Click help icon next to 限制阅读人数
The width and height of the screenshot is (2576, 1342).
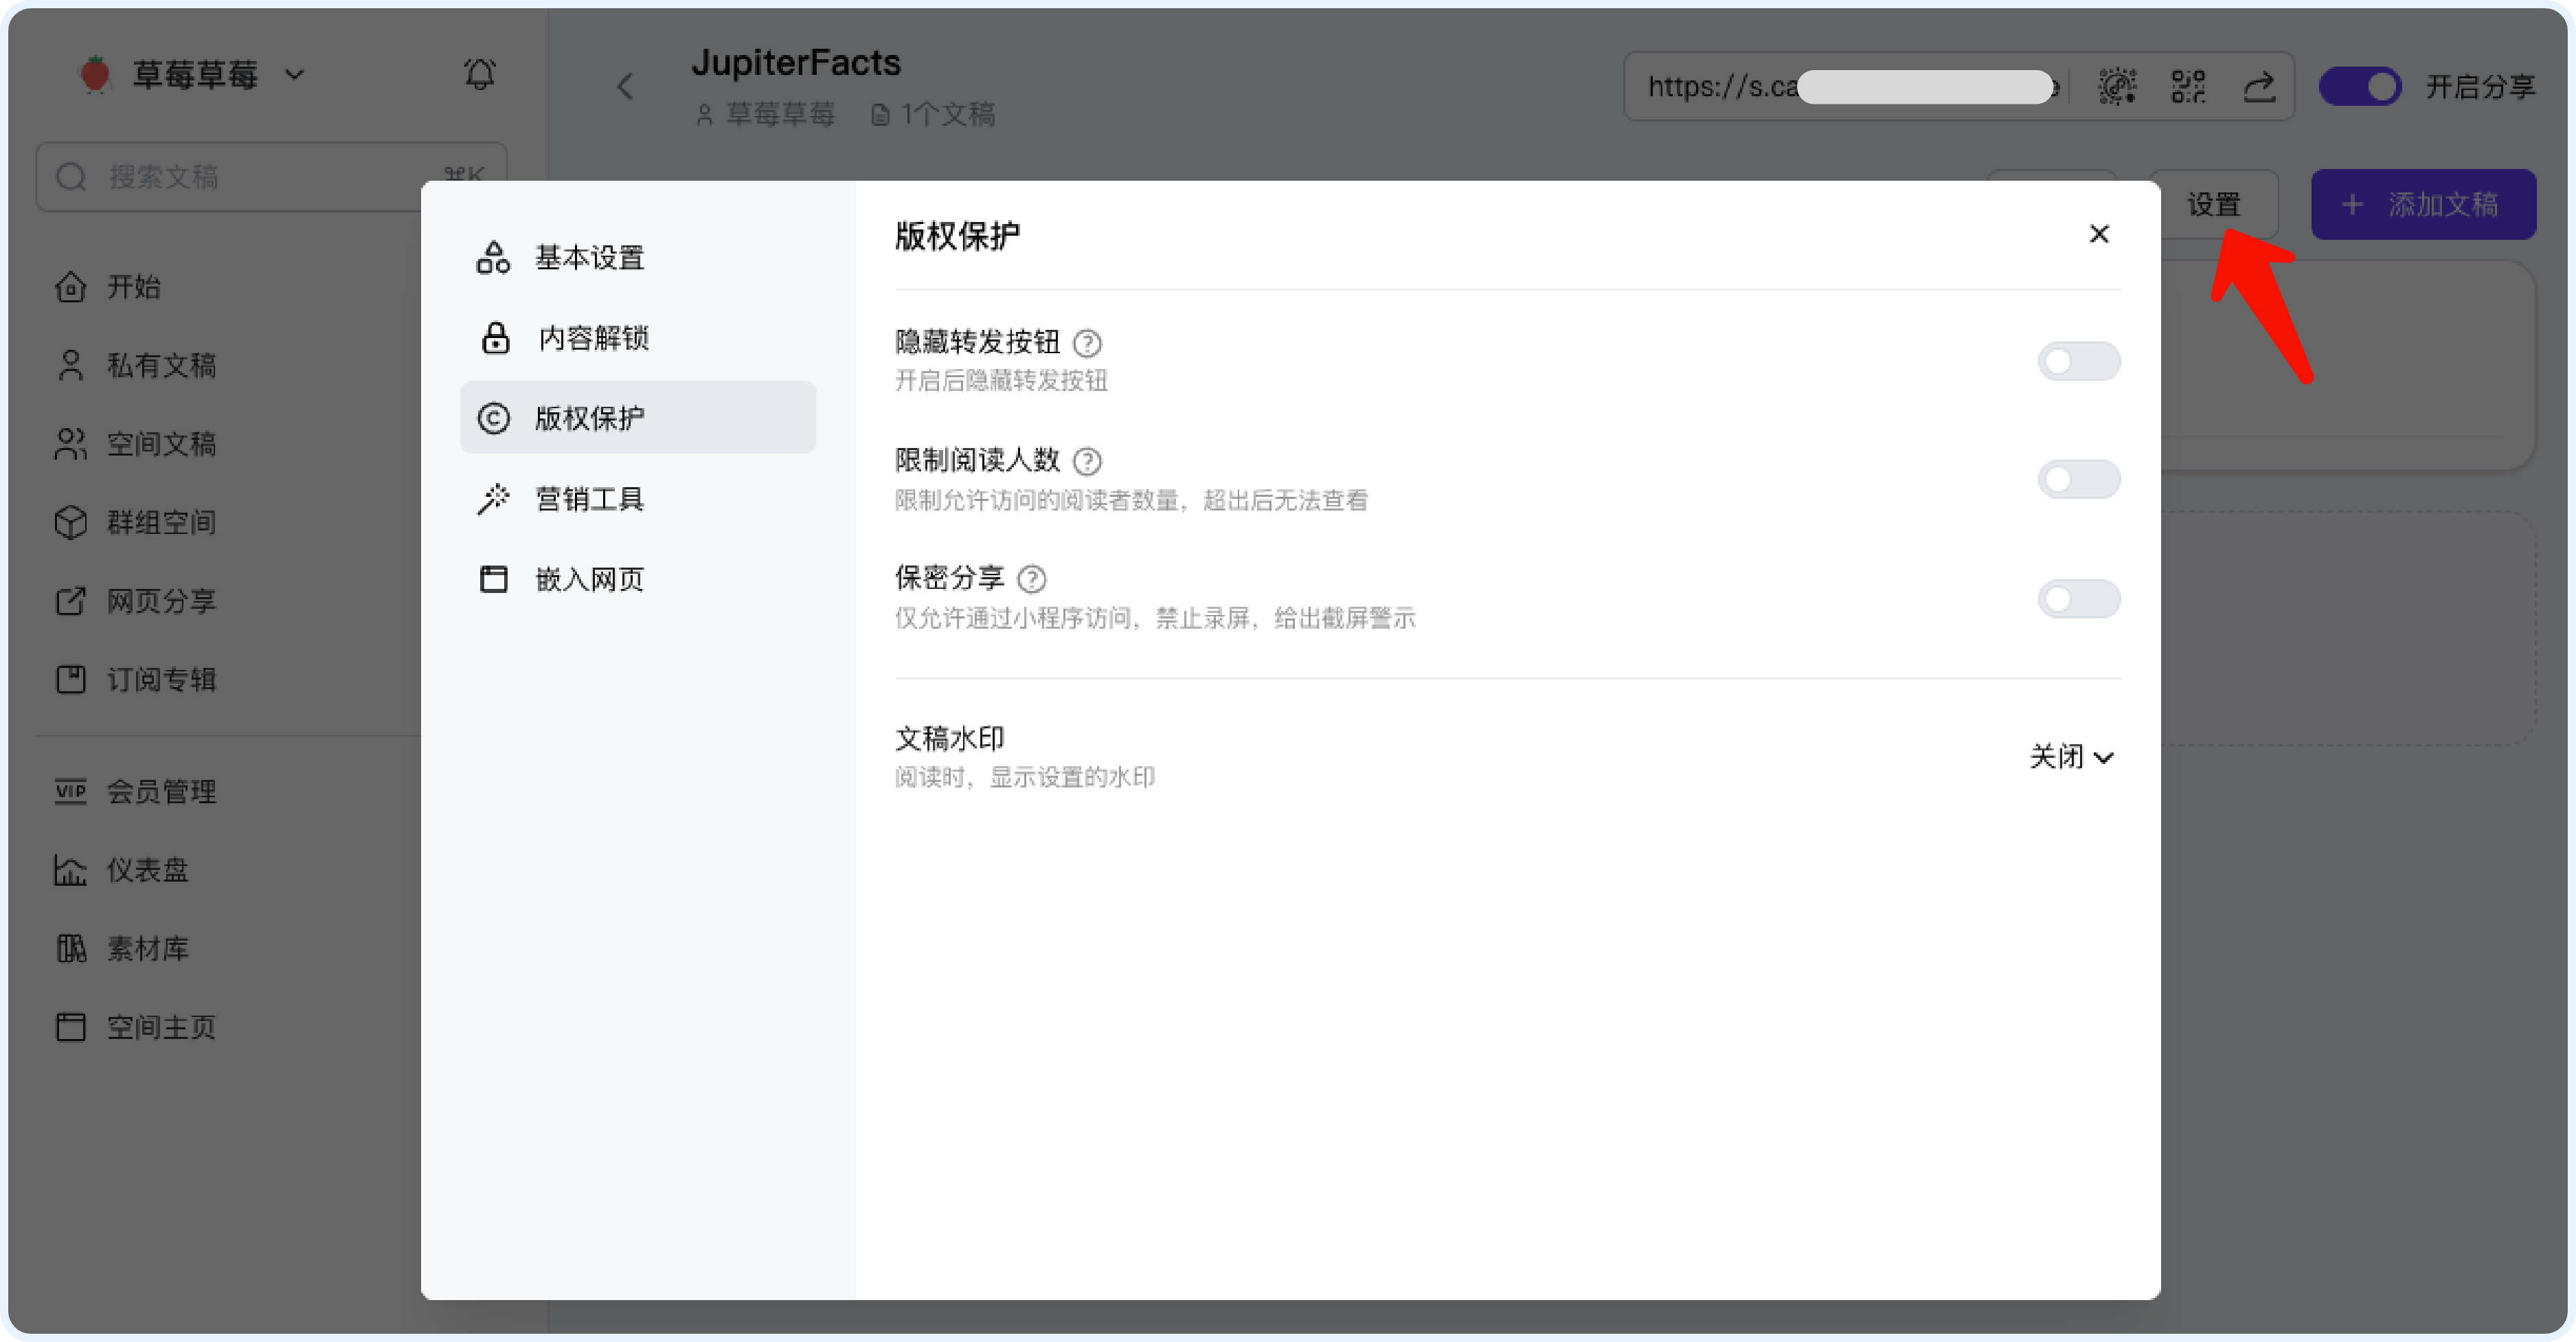tap(1087, 461)
